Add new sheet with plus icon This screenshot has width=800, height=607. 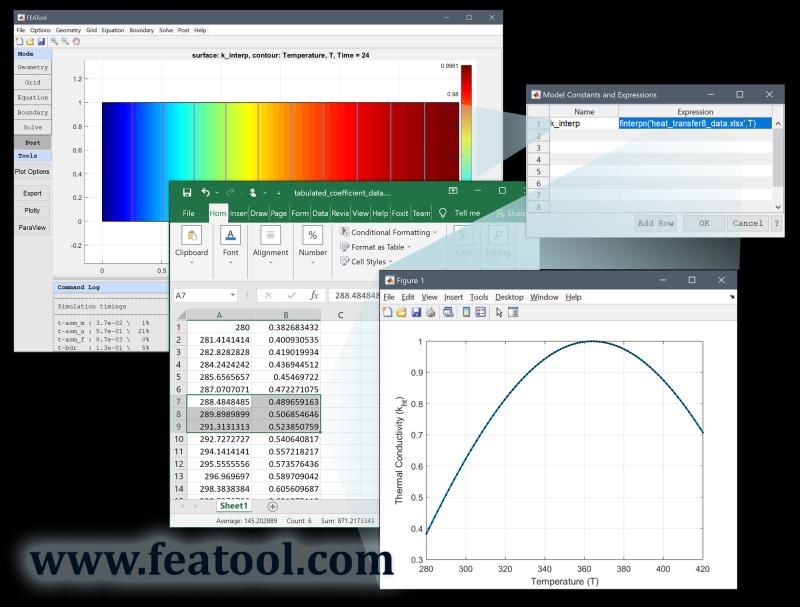(272, 507)
